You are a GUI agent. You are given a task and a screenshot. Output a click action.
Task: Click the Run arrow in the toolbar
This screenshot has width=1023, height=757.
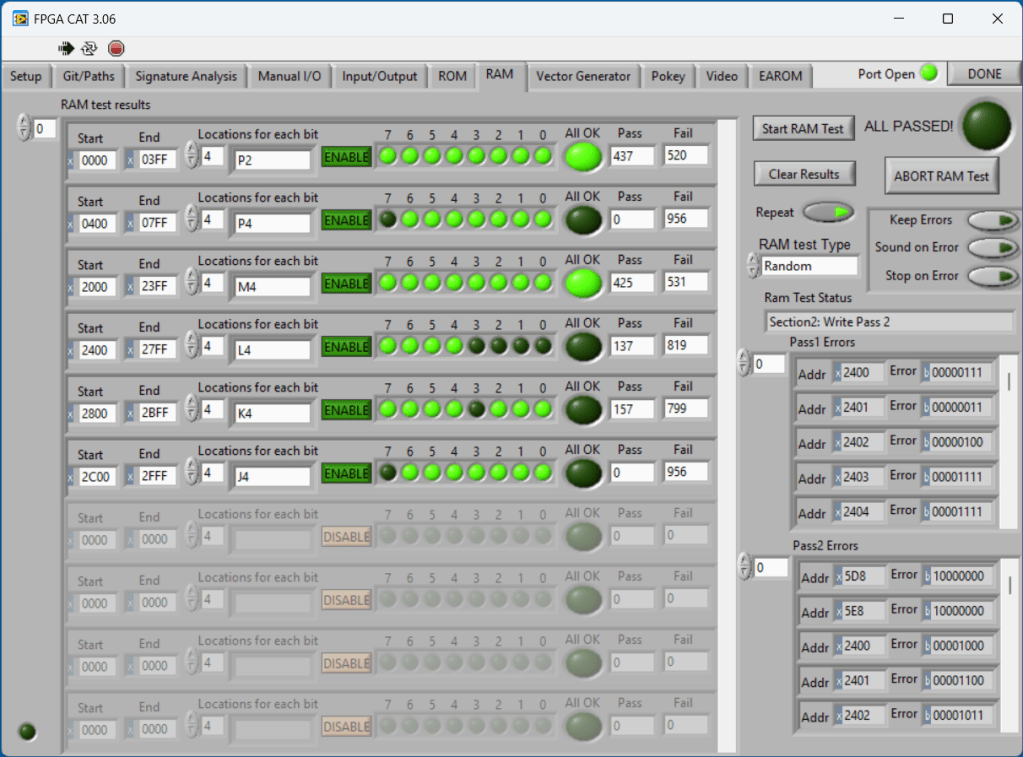click(x=66, y=48)
